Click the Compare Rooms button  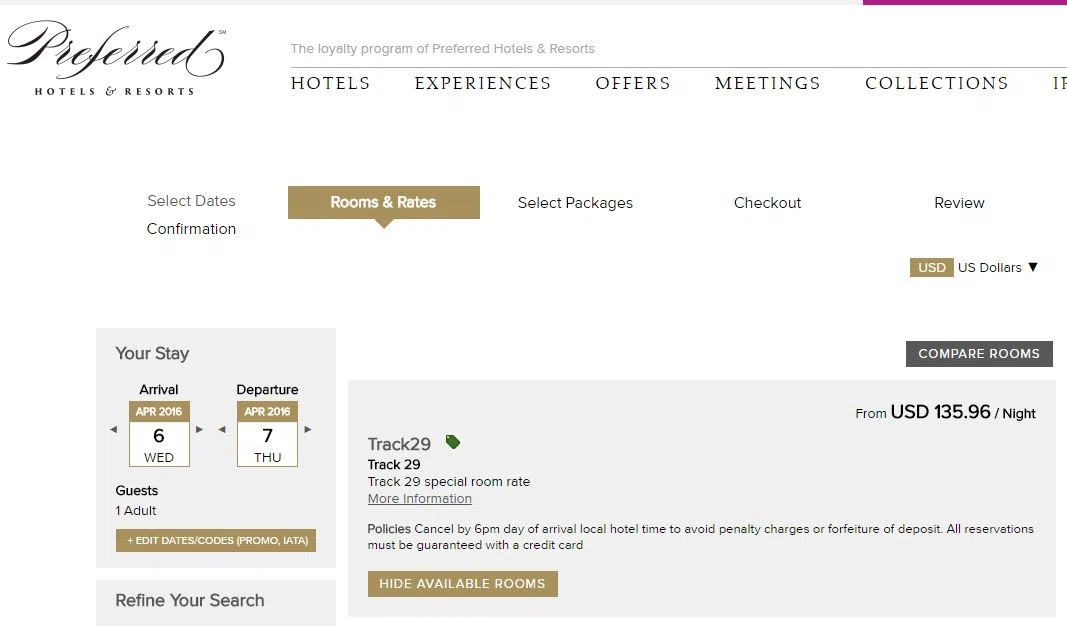click(x=979, y=354)
